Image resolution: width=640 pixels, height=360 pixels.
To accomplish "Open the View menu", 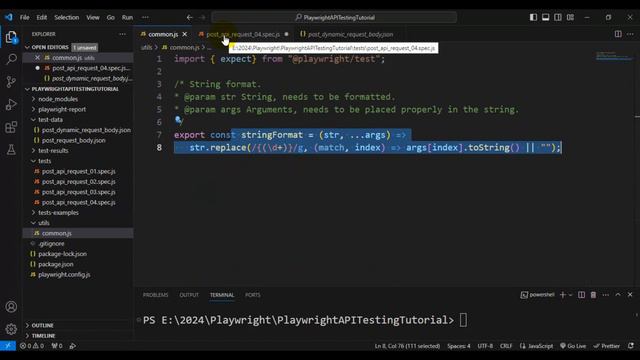I will [93, 18].
